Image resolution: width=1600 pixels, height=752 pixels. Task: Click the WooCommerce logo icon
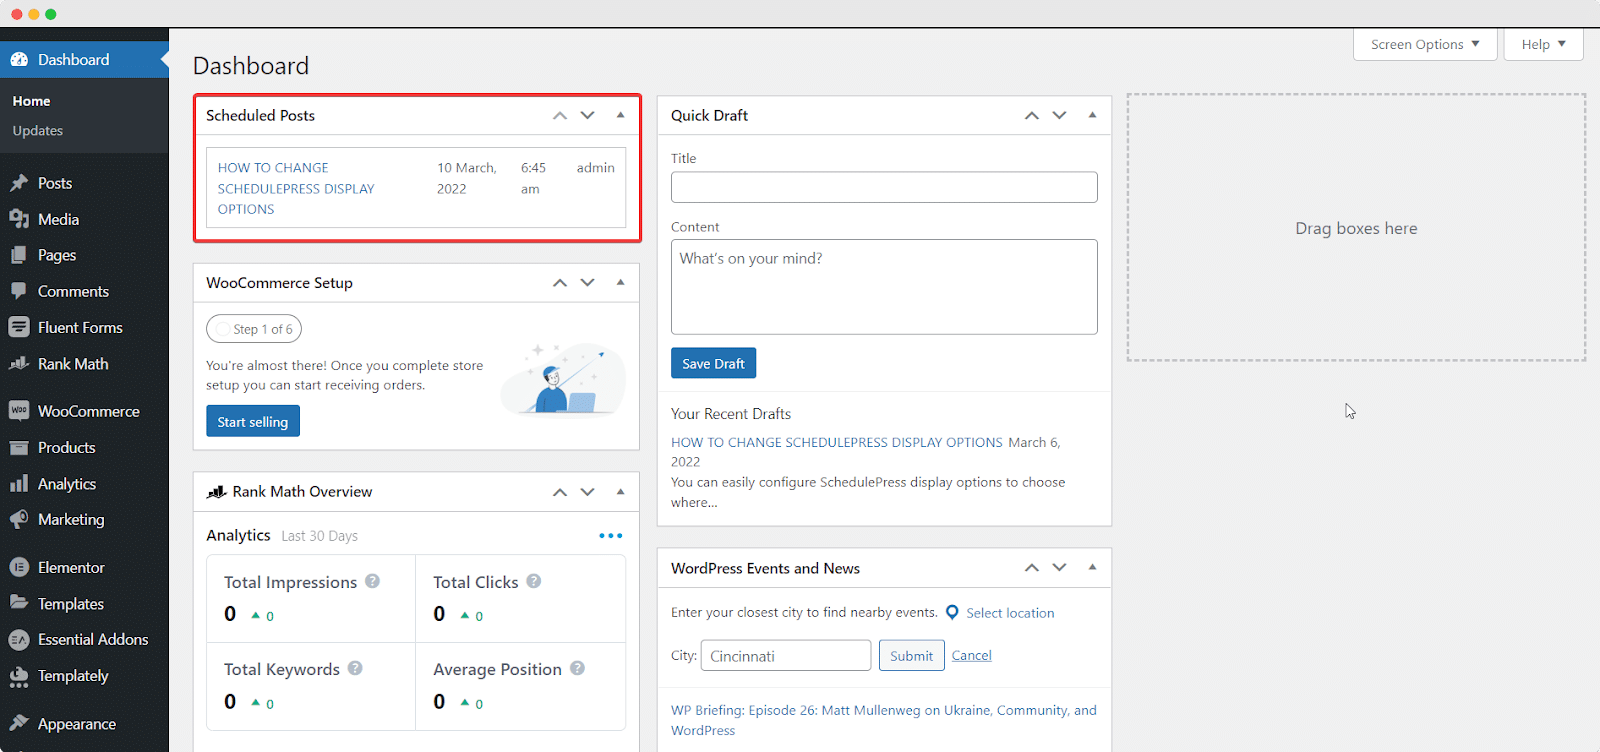19,411
